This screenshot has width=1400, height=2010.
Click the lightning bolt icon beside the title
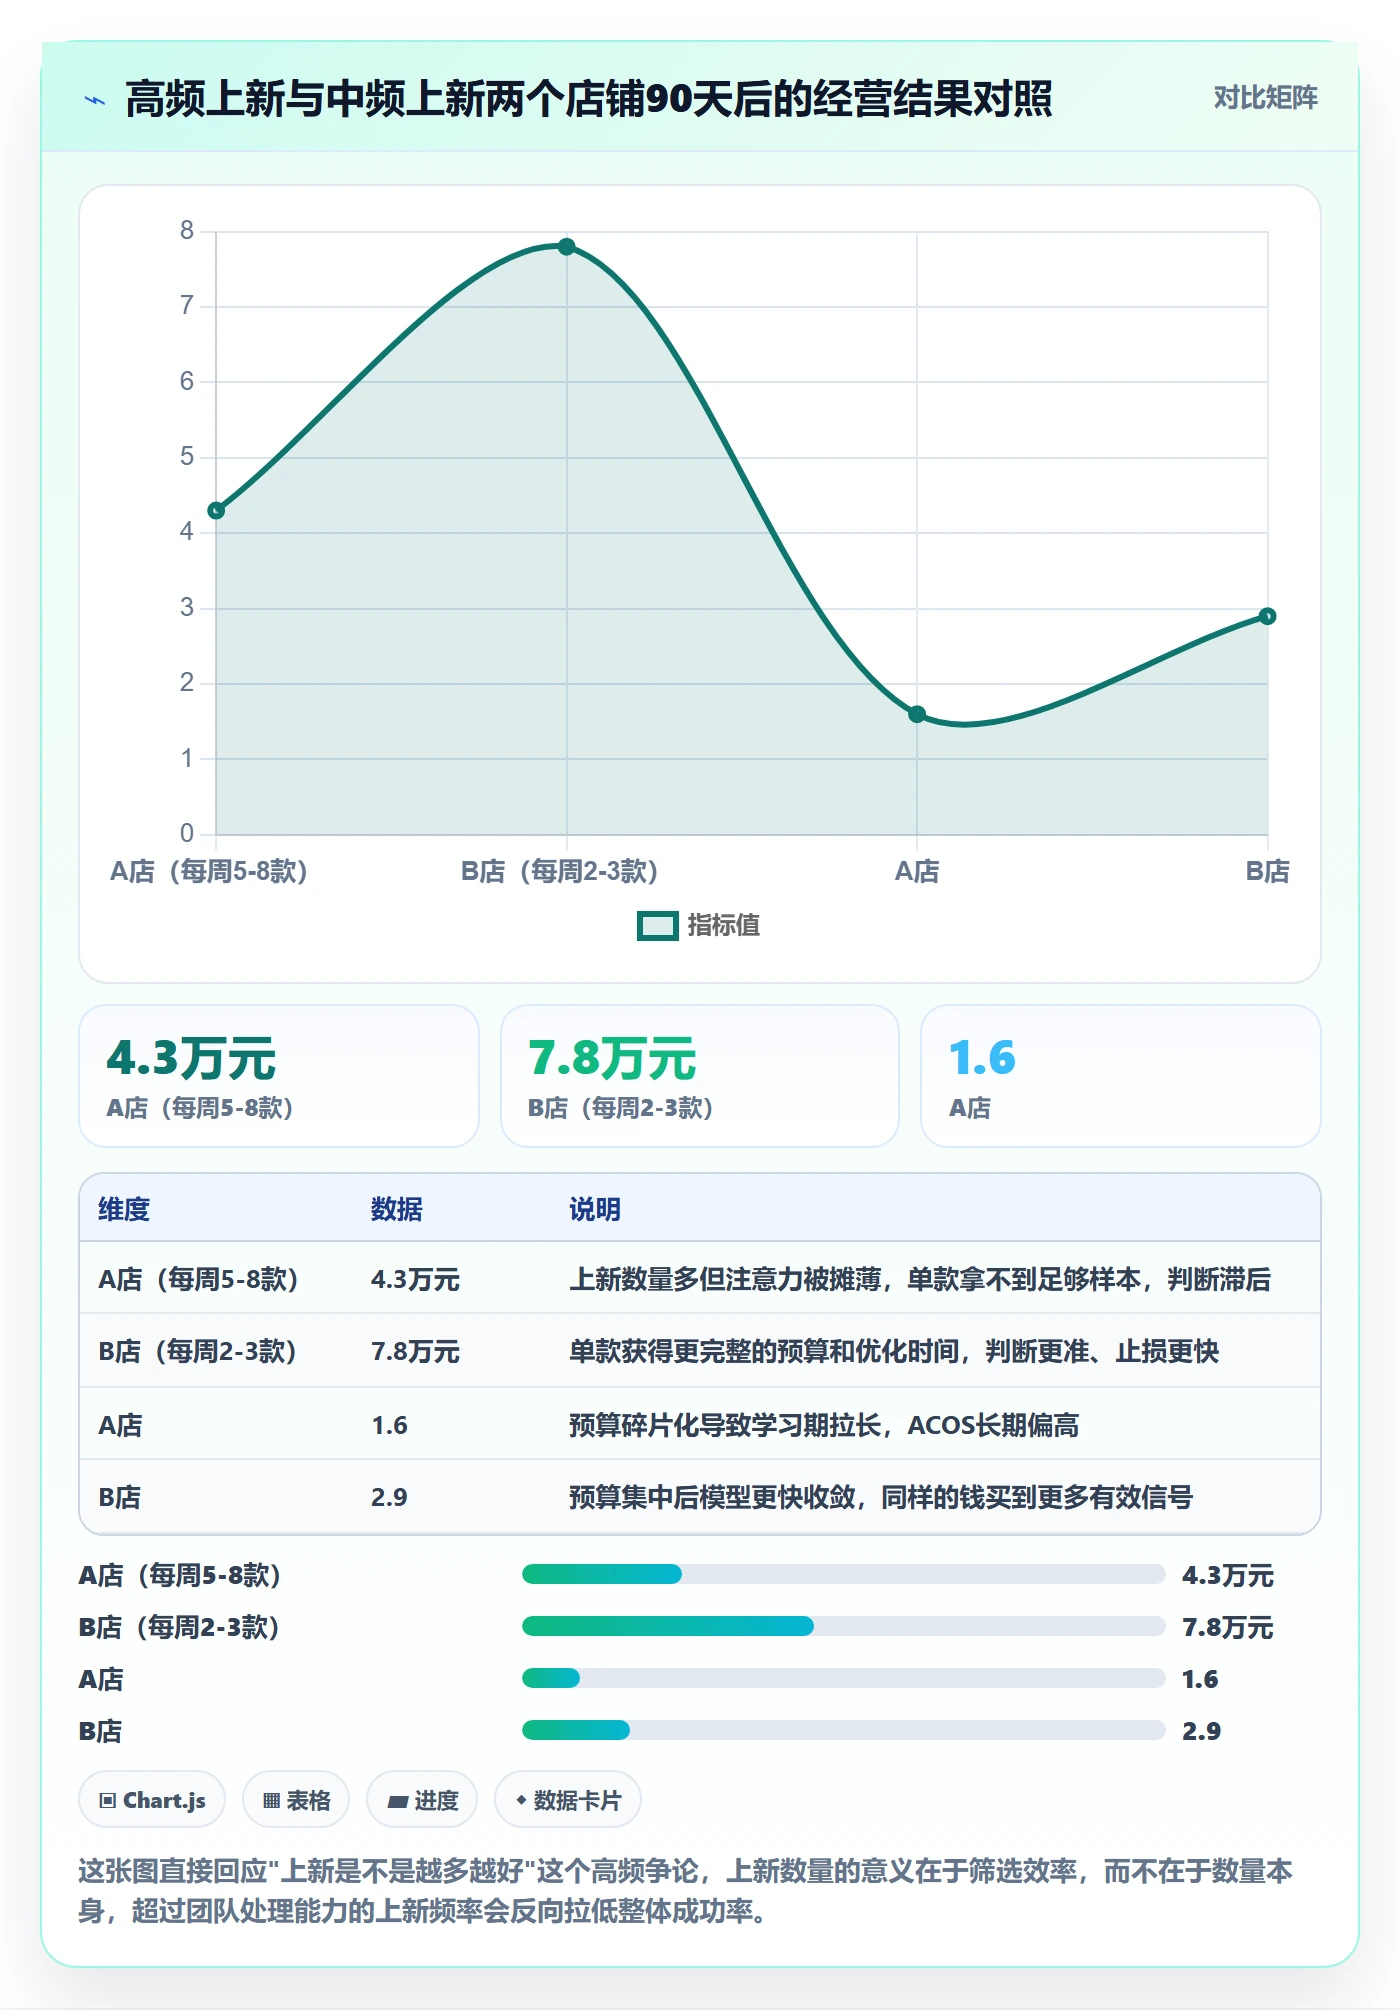coord(95,100)
